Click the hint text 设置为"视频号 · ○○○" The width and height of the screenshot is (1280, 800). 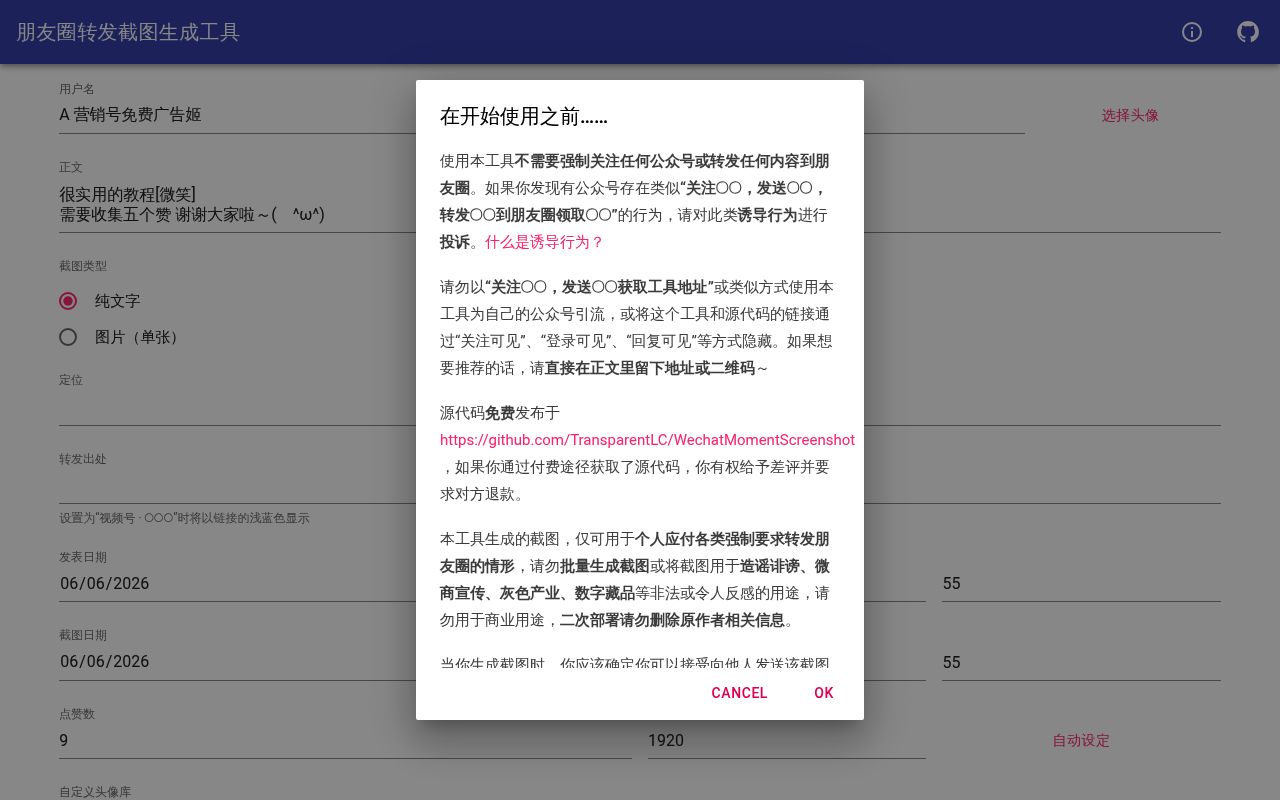pos(184,518)
